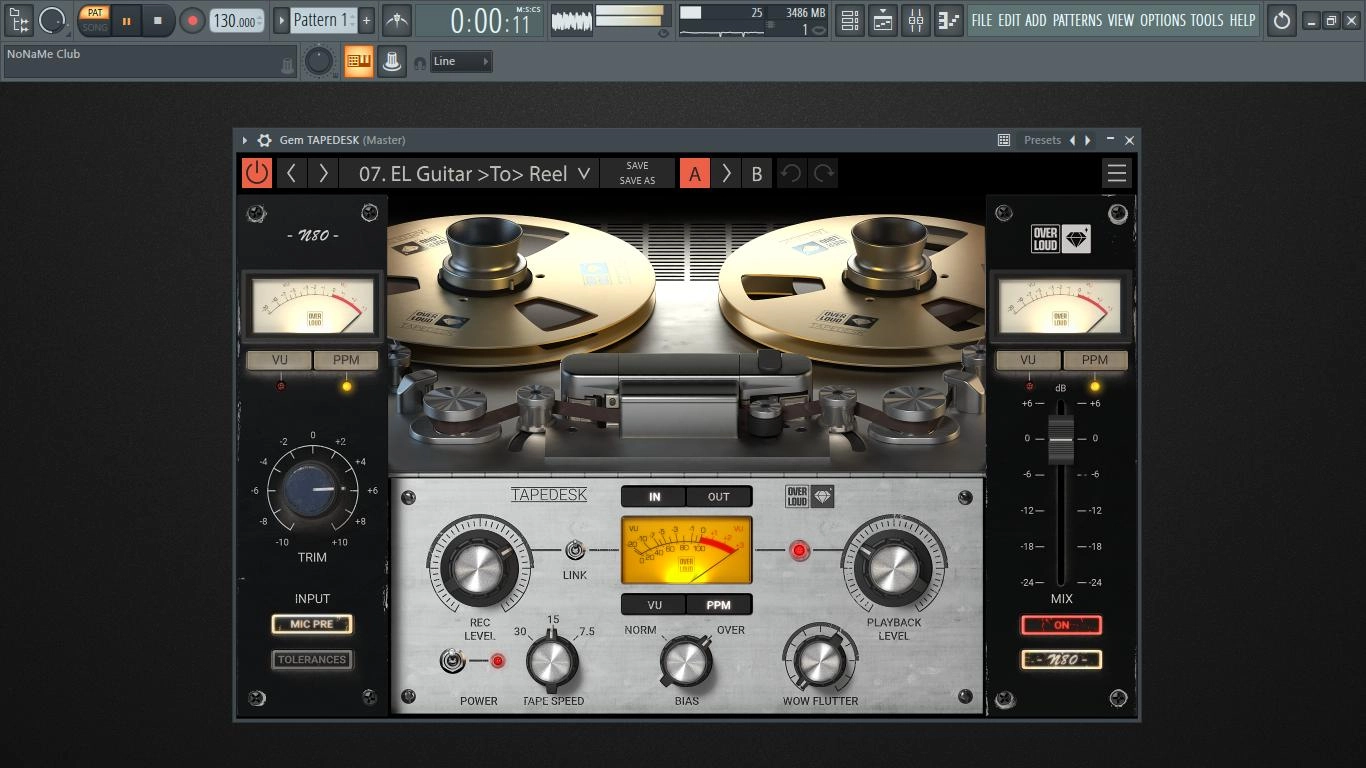Click the MIX fader handle
The image size is (1366, 768).
1061,439
